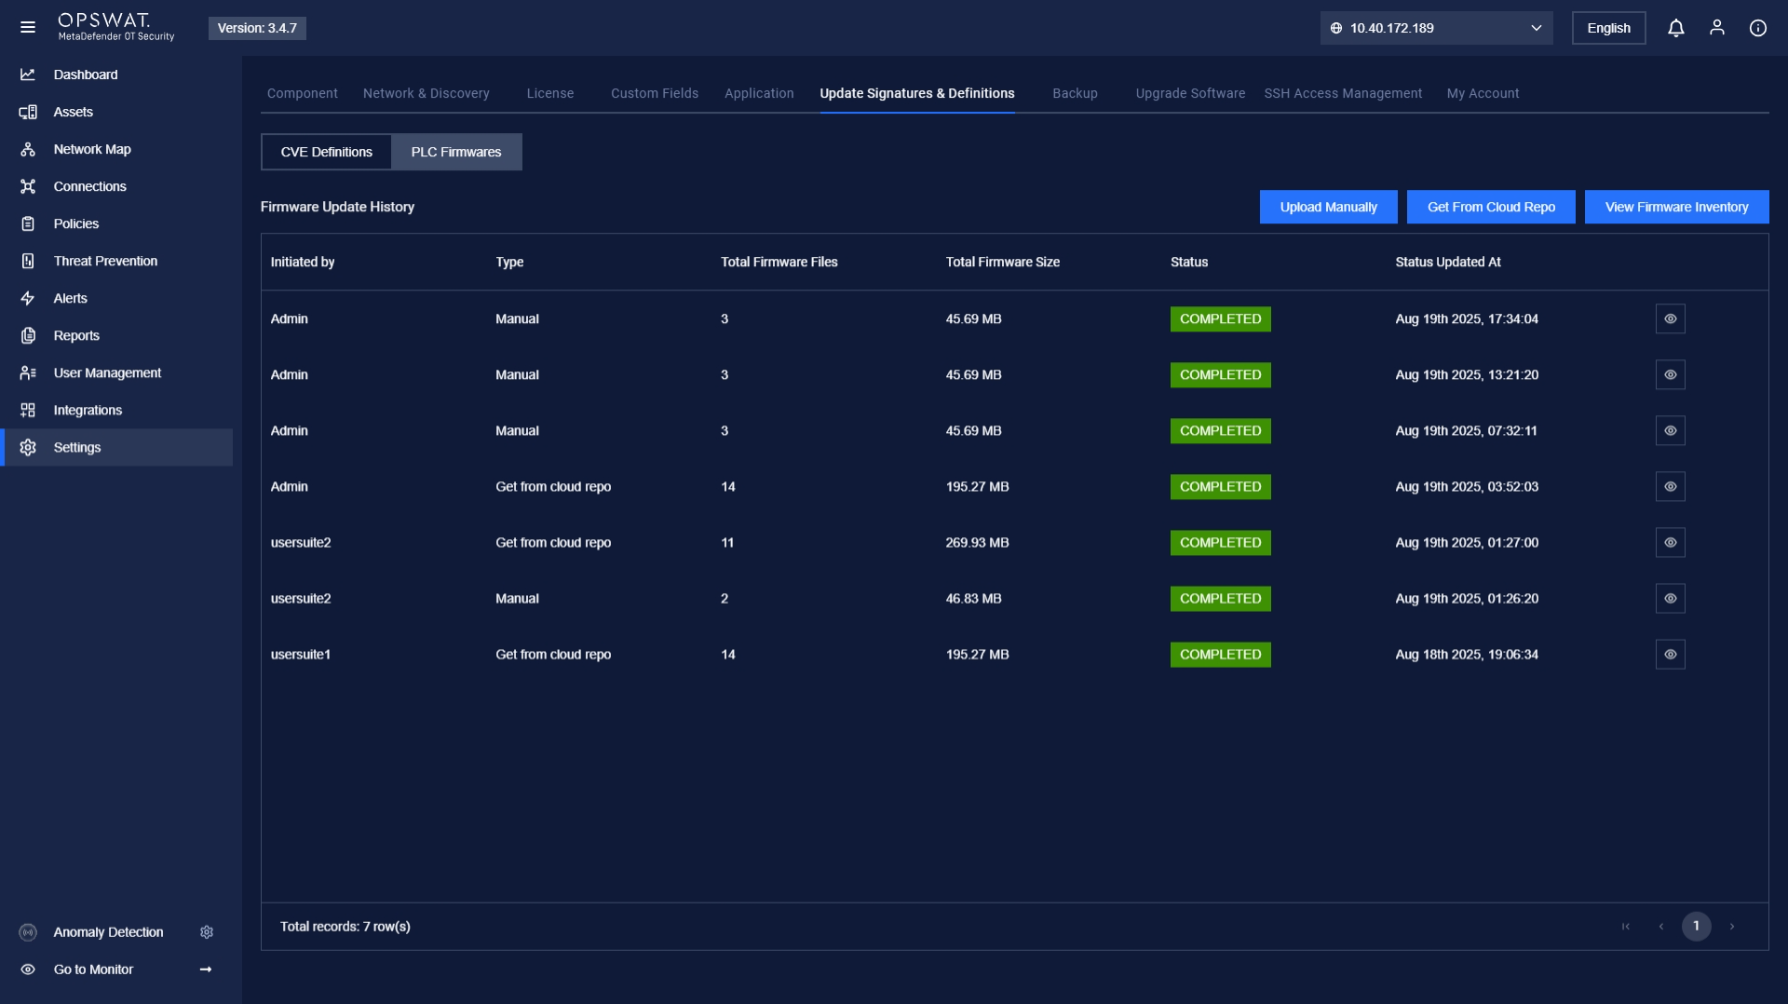Open notifications bell icon
The image size is (1788, 1004).
[x=1676, y=28]
